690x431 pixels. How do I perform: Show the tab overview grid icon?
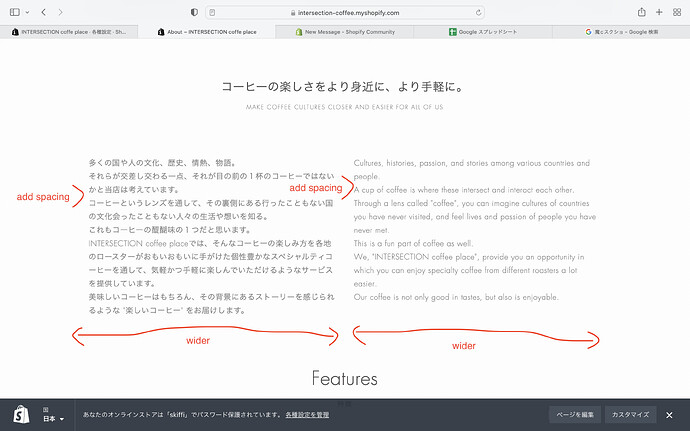677,12
